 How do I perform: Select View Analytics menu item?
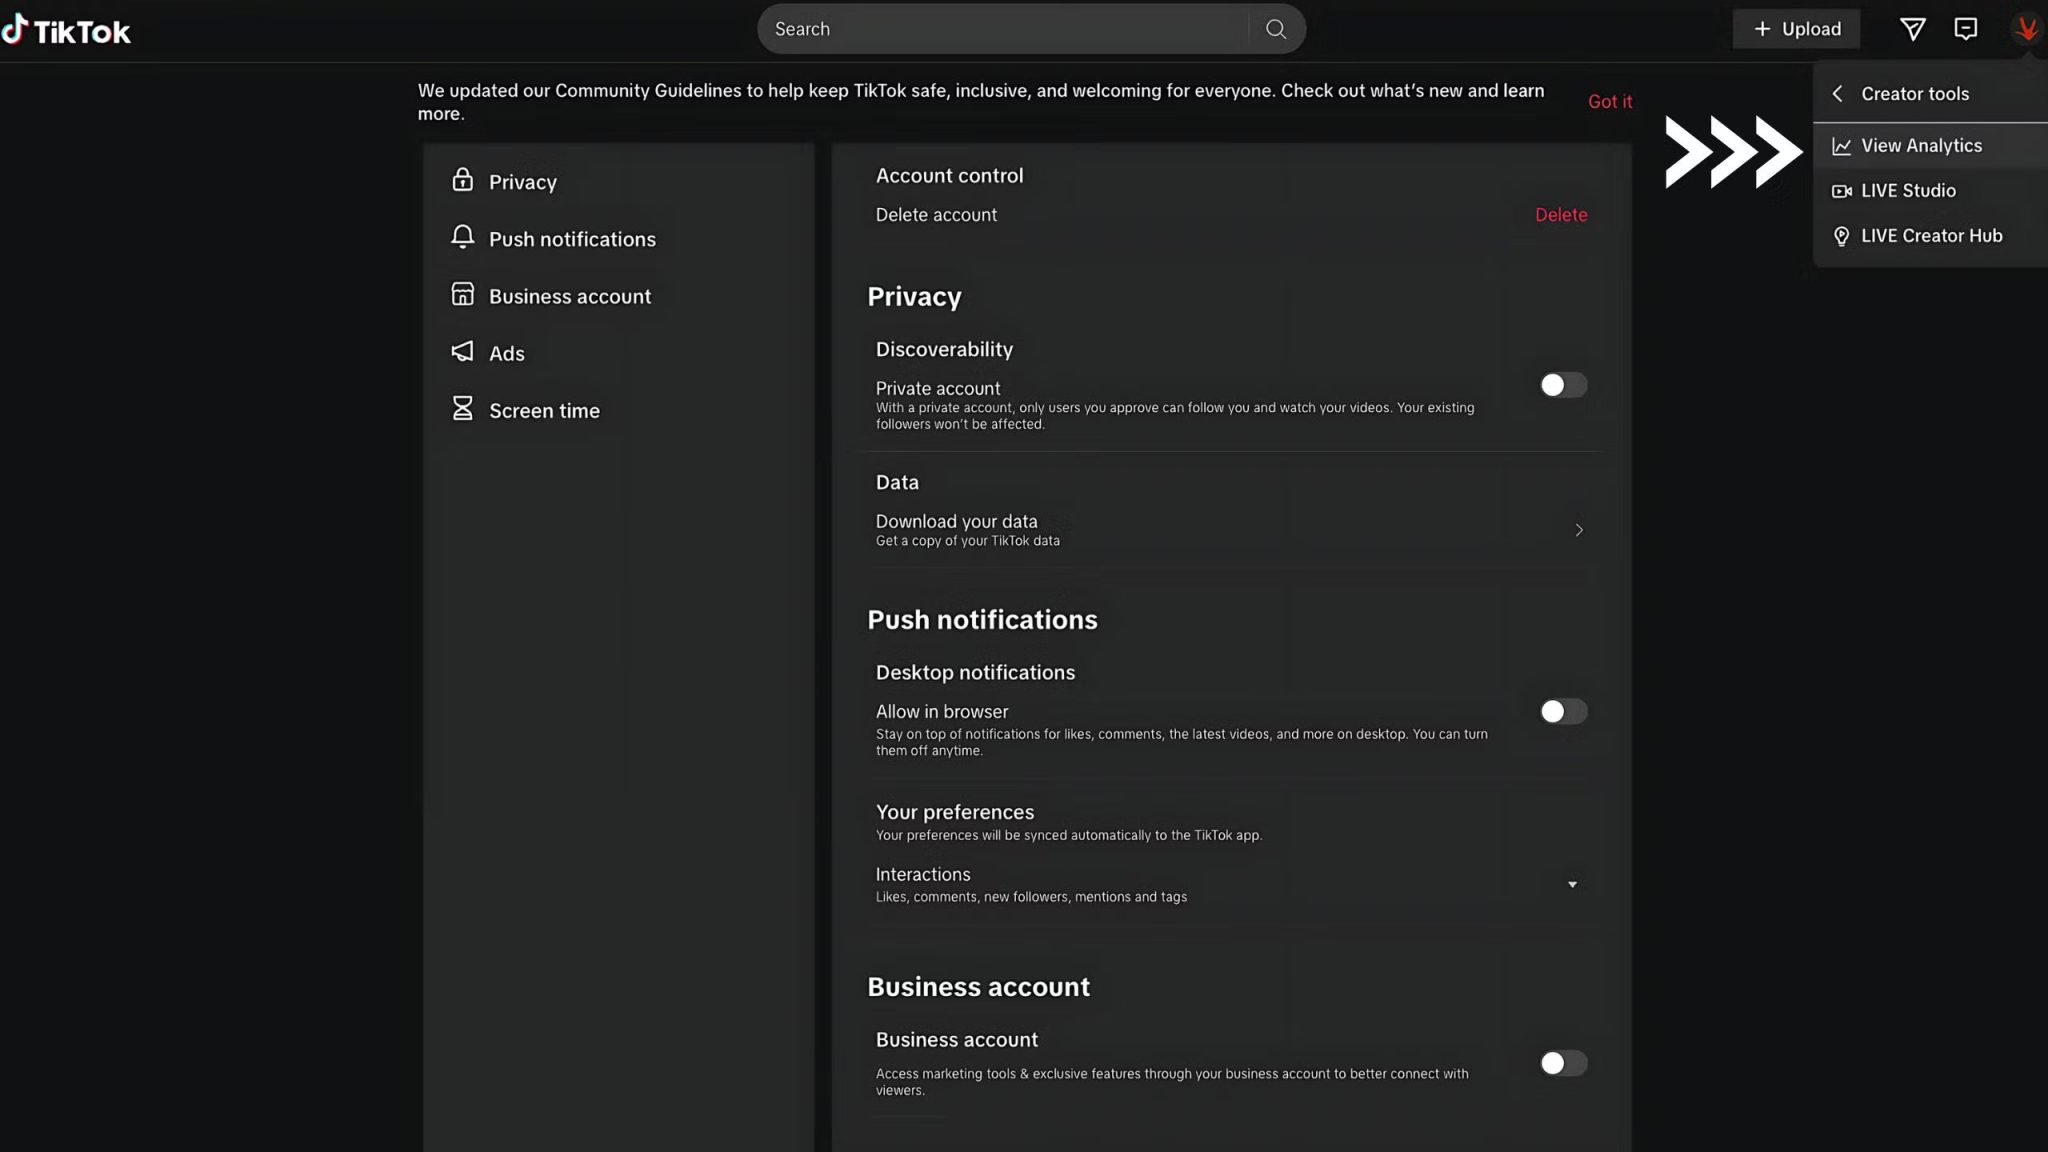1920,146
